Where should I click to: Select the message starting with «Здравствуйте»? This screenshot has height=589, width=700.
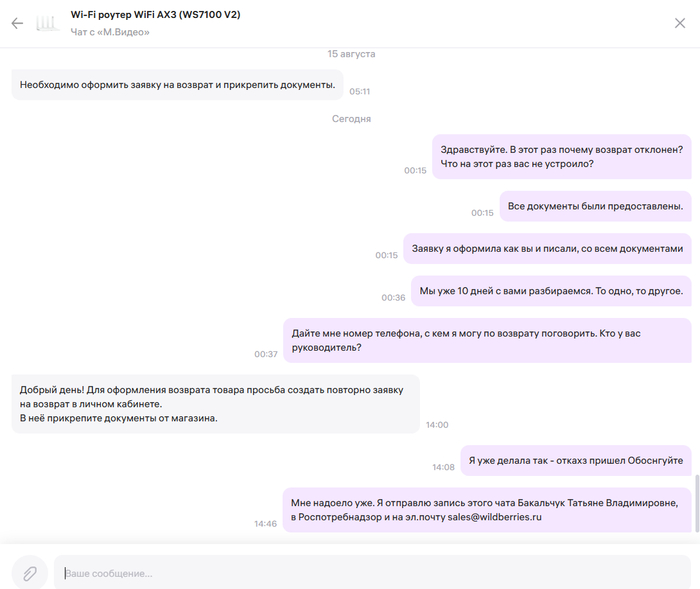click(x=561, y=156)
